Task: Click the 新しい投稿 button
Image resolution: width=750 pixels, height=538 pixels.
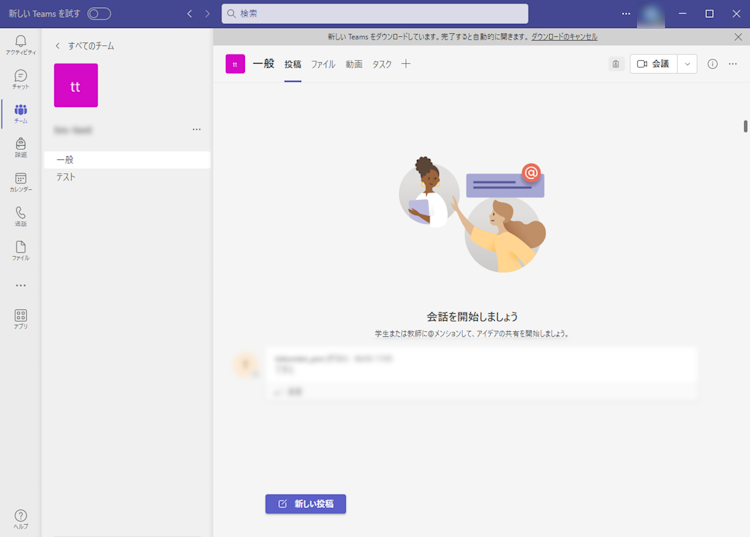Action: (305, 503)
